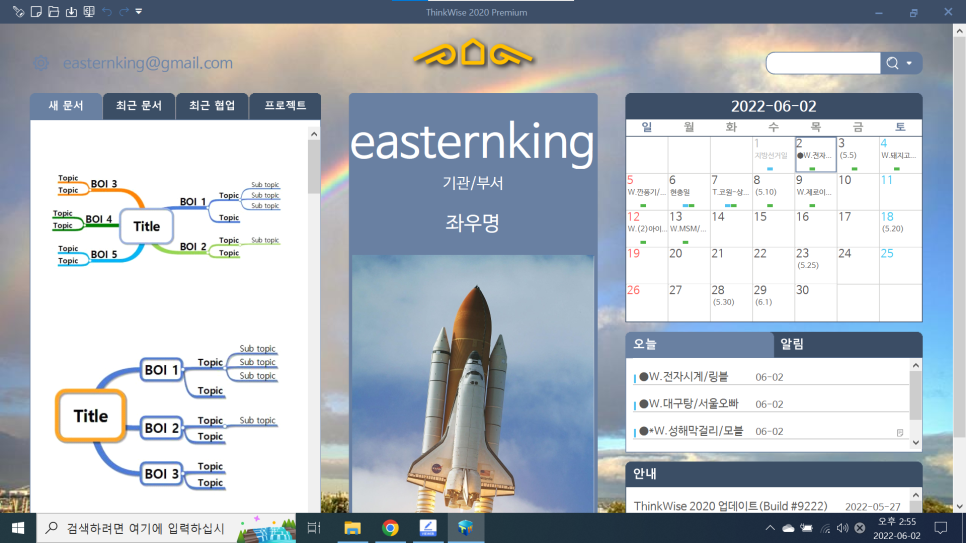Create a new document from the title bar

[36, 12]
